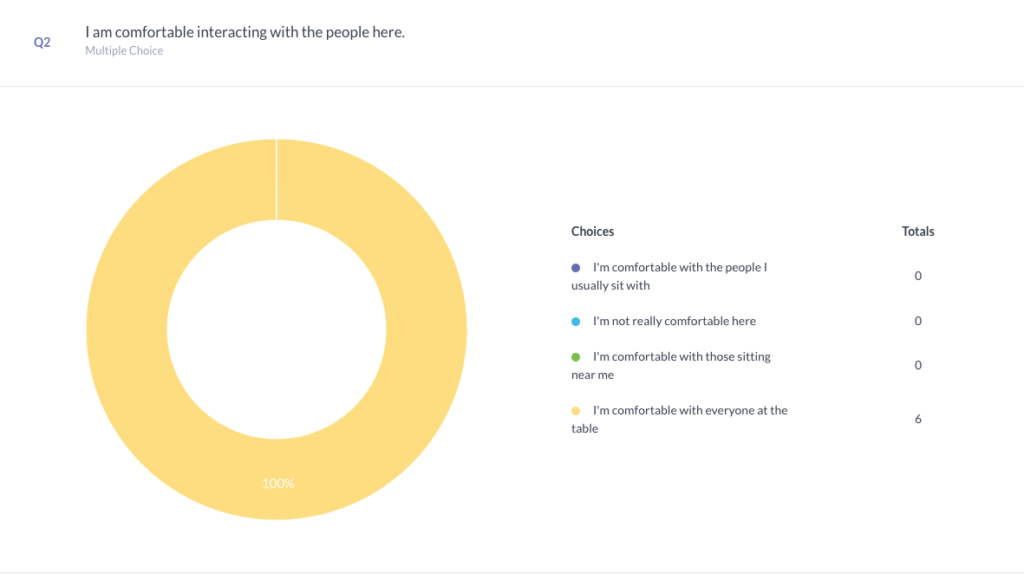
Task: Click the Q2 question number label
Action: (42, 43)
